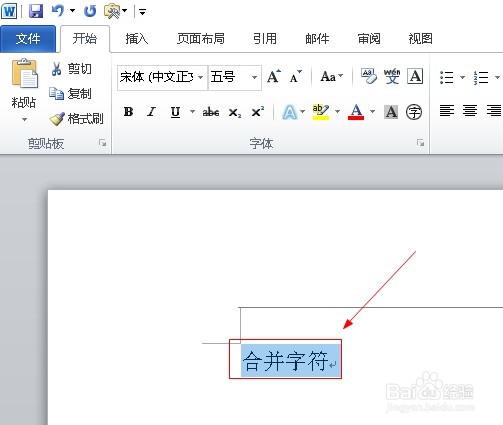Toggle bold formatting

click(x=128, y=112)
